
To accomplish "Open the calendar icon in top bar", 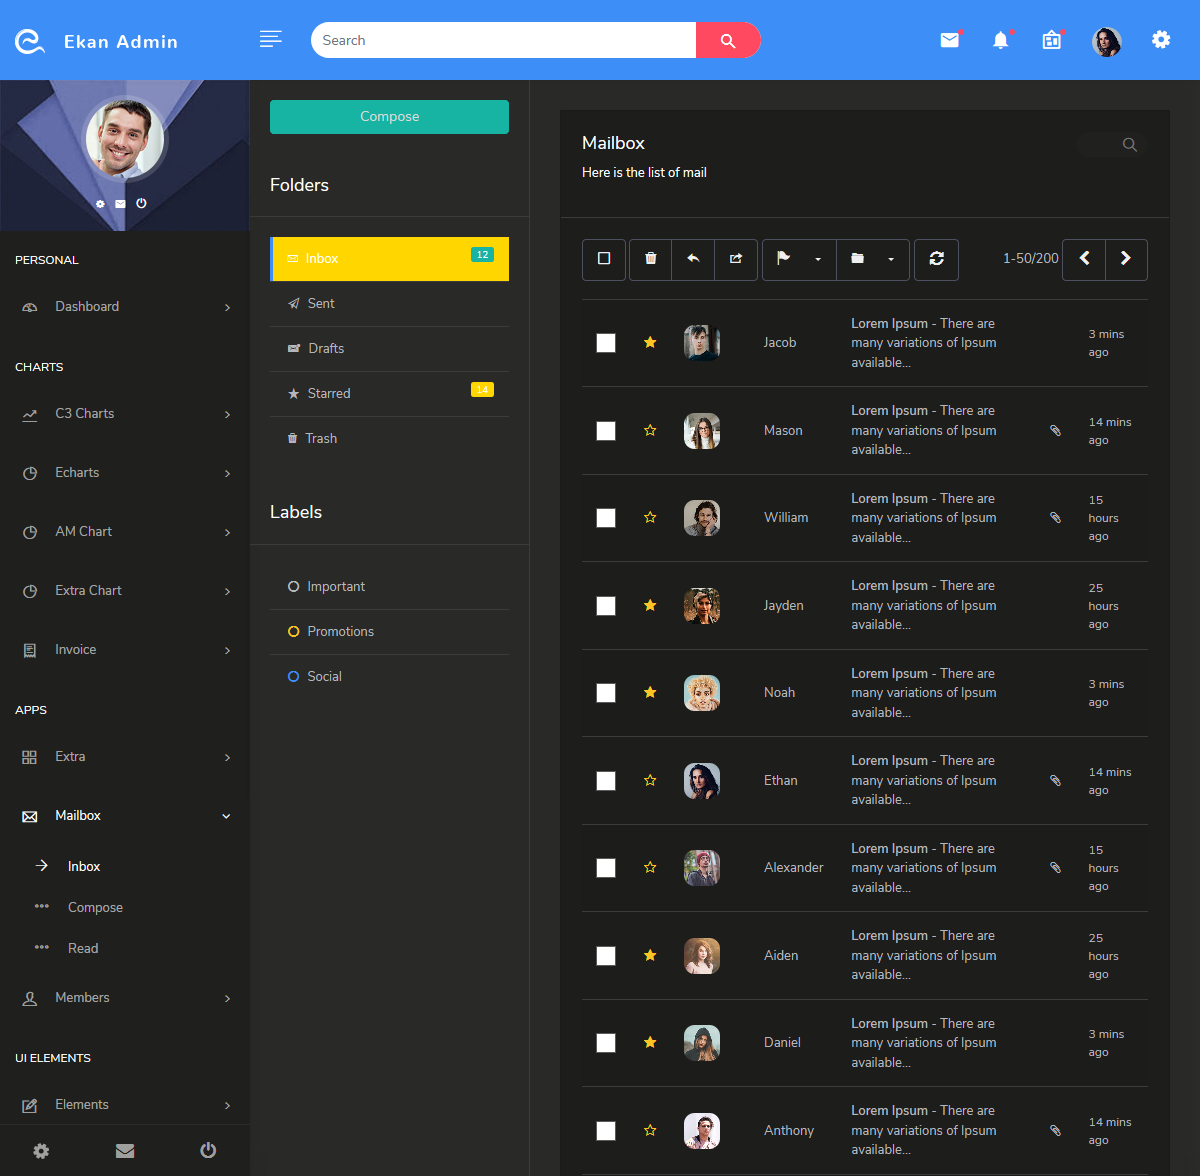I will pos(1051,40).
